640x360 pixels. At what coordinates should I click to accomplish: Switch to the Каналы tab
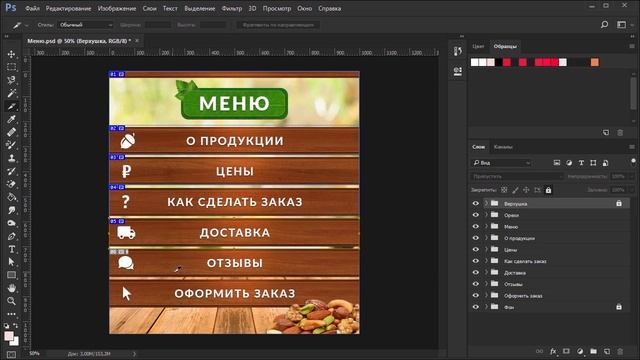point(503,147)
